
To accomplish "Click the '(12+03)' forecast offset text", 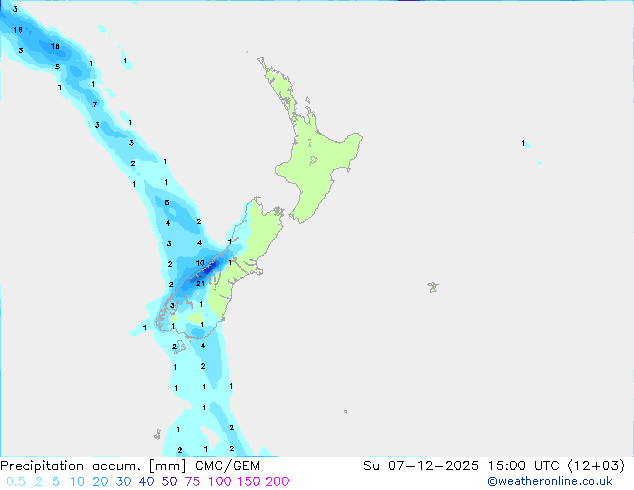I will pyautogui.click(x=596, y=466).
